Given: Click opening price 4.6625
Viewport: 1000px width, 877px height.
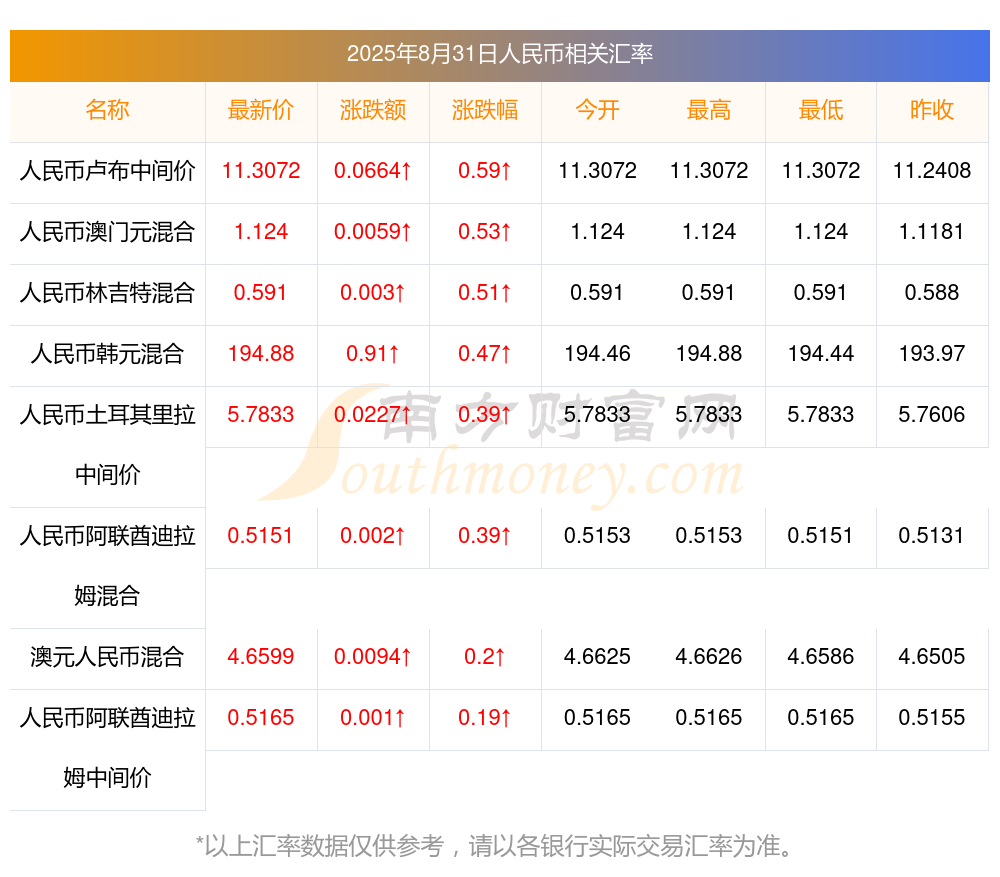Looking at the screenshot, I should 597,656.
